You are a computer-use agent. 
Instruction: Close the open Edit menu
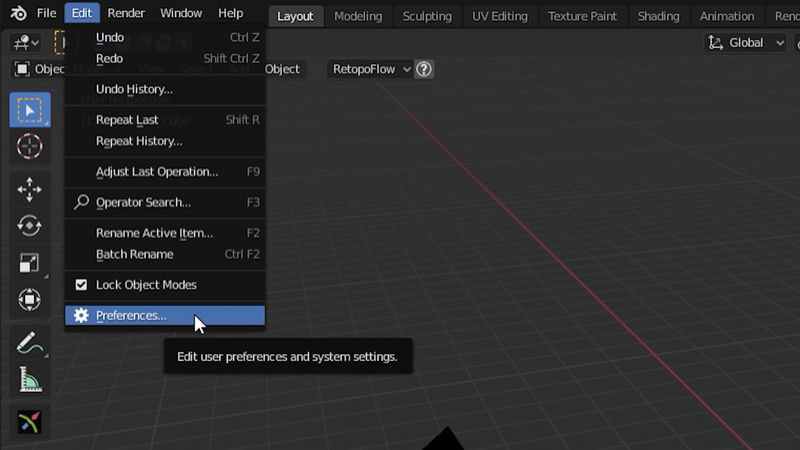coord(82,13)
